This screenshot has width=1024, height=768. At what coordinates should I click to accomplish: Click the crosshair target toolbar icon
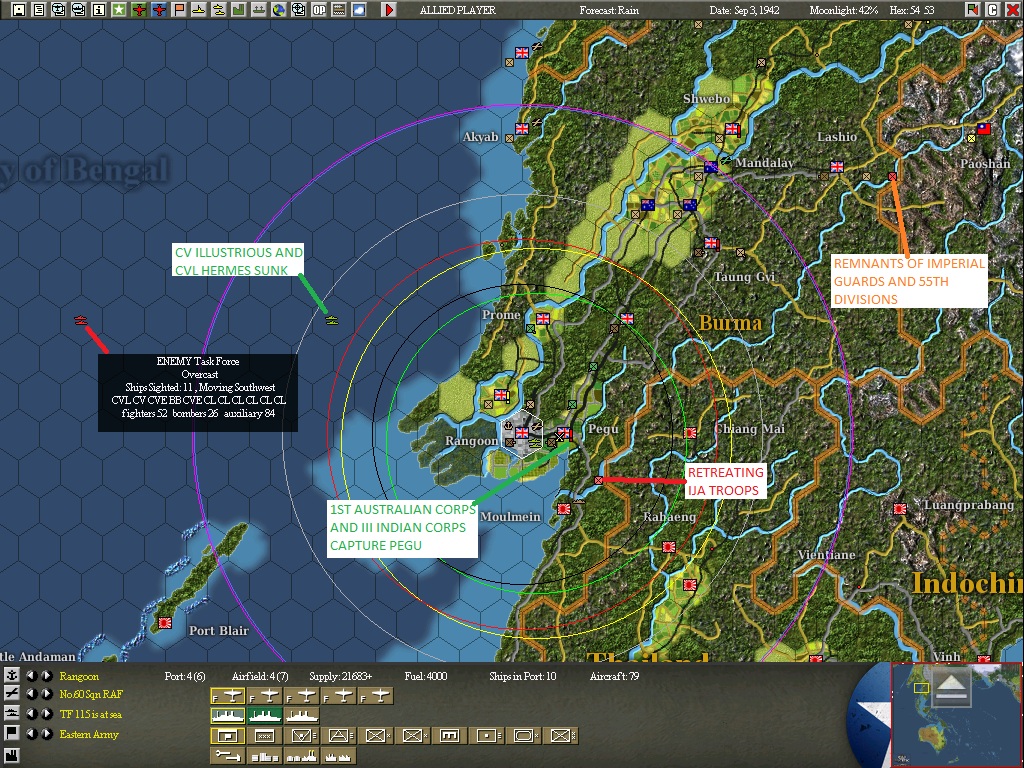[x=298, y=10]
